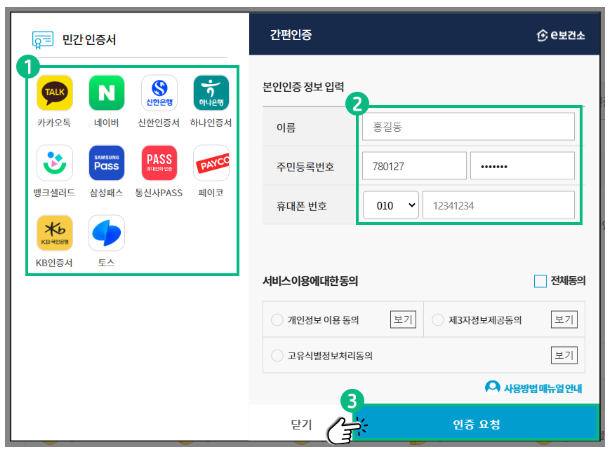Select carrier PASS authentication icon
611x449 pixels.
click(159, 163)
